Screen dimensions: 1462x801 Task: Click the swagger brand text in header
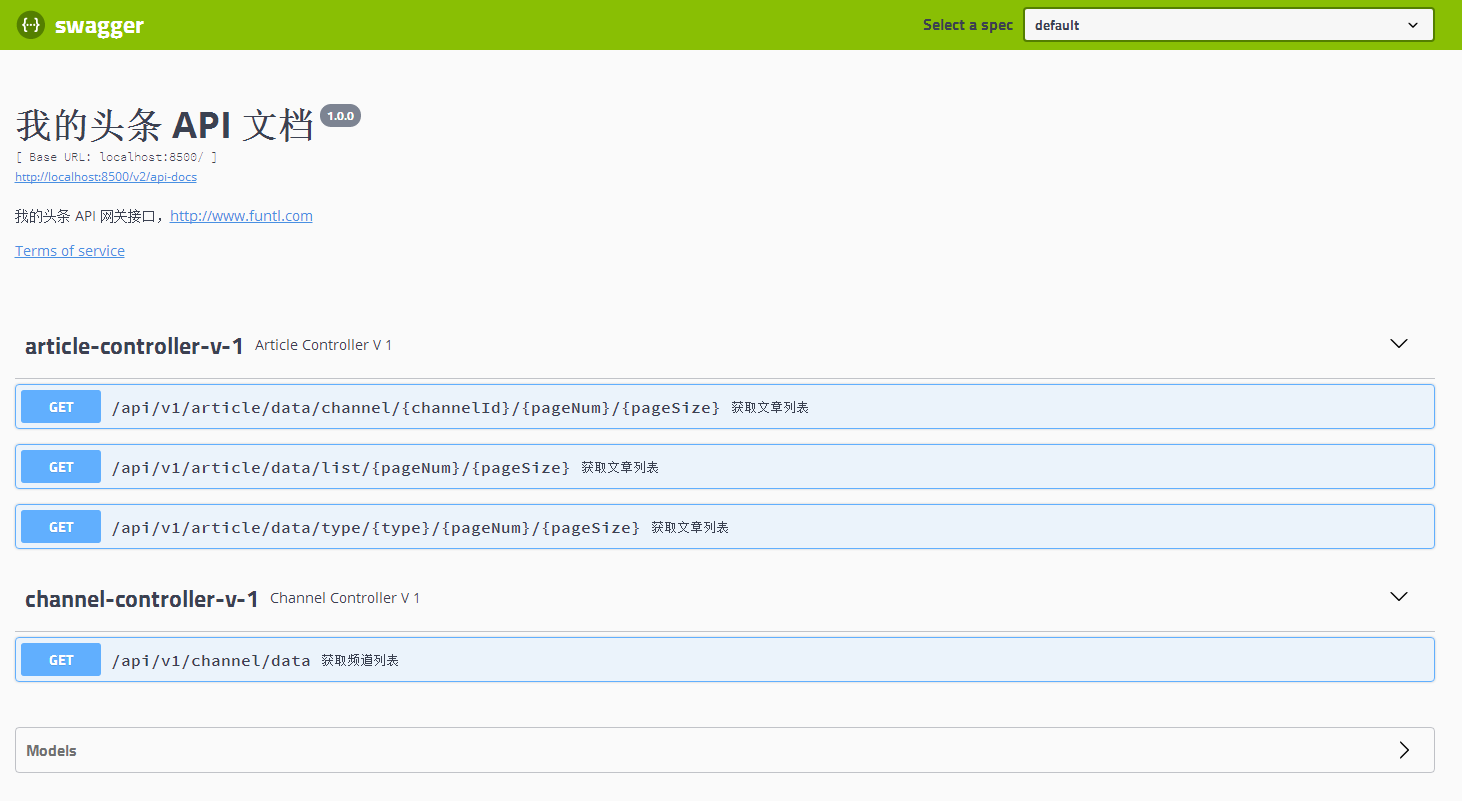99,26
